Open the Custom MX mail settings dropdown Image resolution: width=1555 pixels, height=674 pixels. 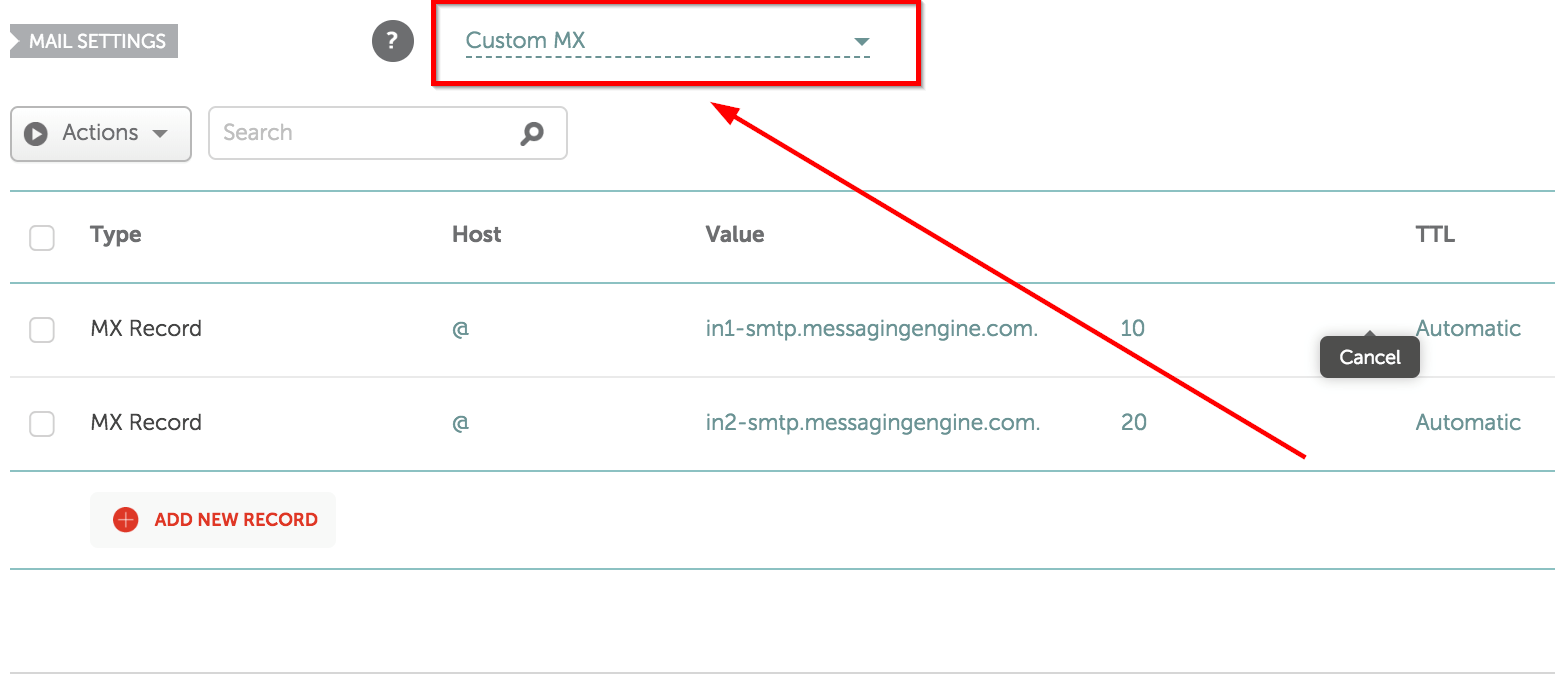667,42
